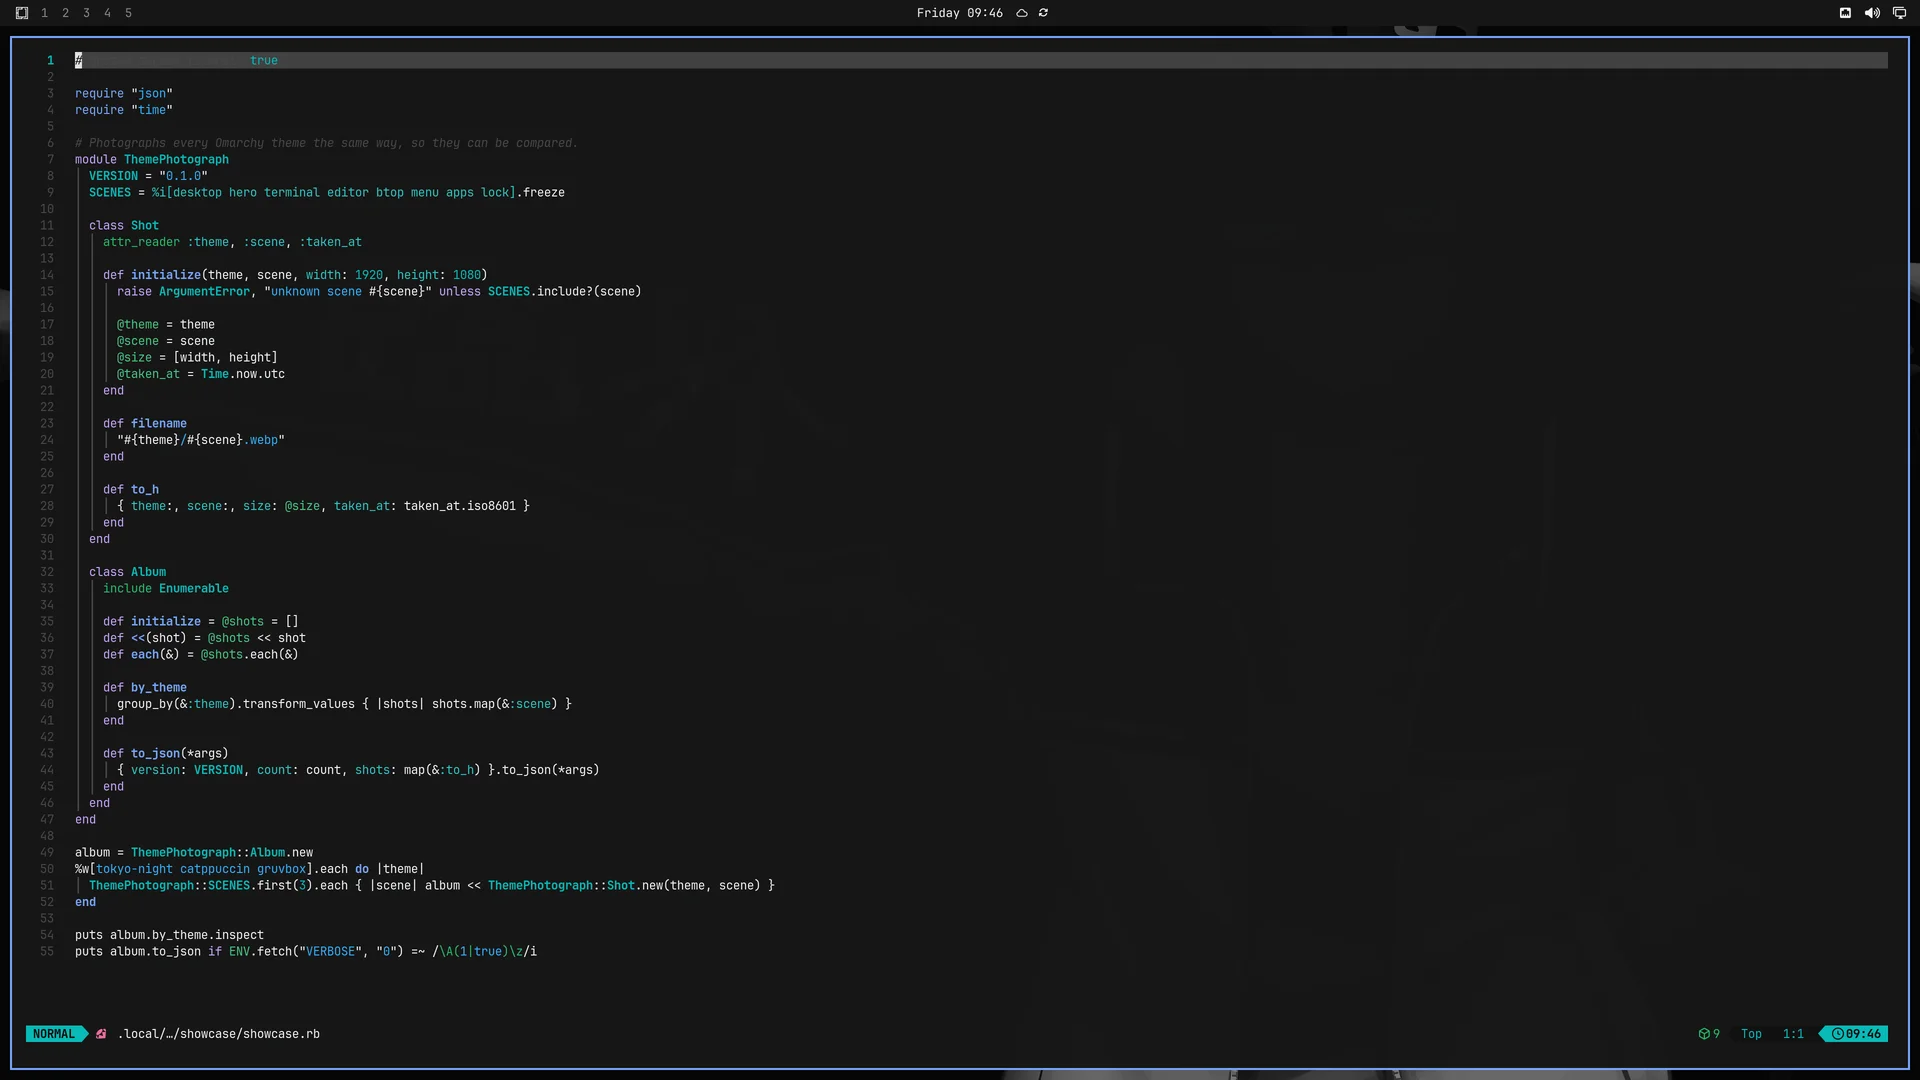Click the Friday 09:46 clock in top bar

(x=959, y=13)
